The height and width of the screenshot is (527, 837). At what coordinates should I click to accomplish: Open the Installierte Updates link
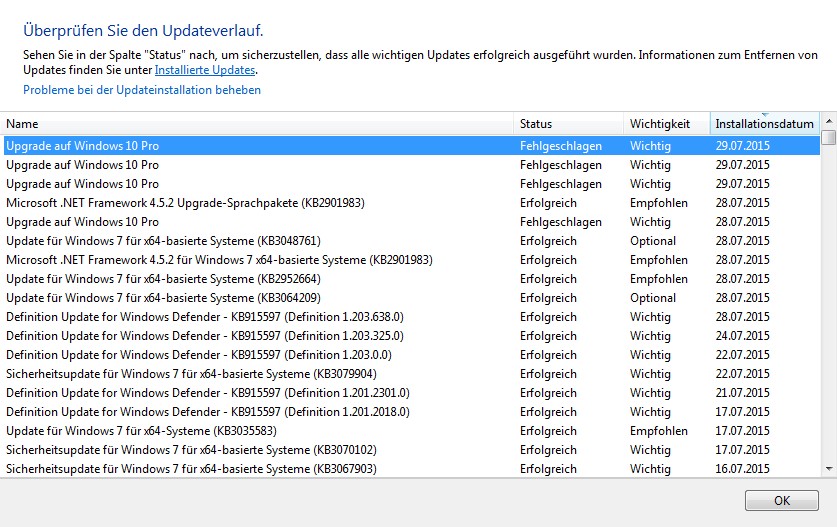[205, 70]
